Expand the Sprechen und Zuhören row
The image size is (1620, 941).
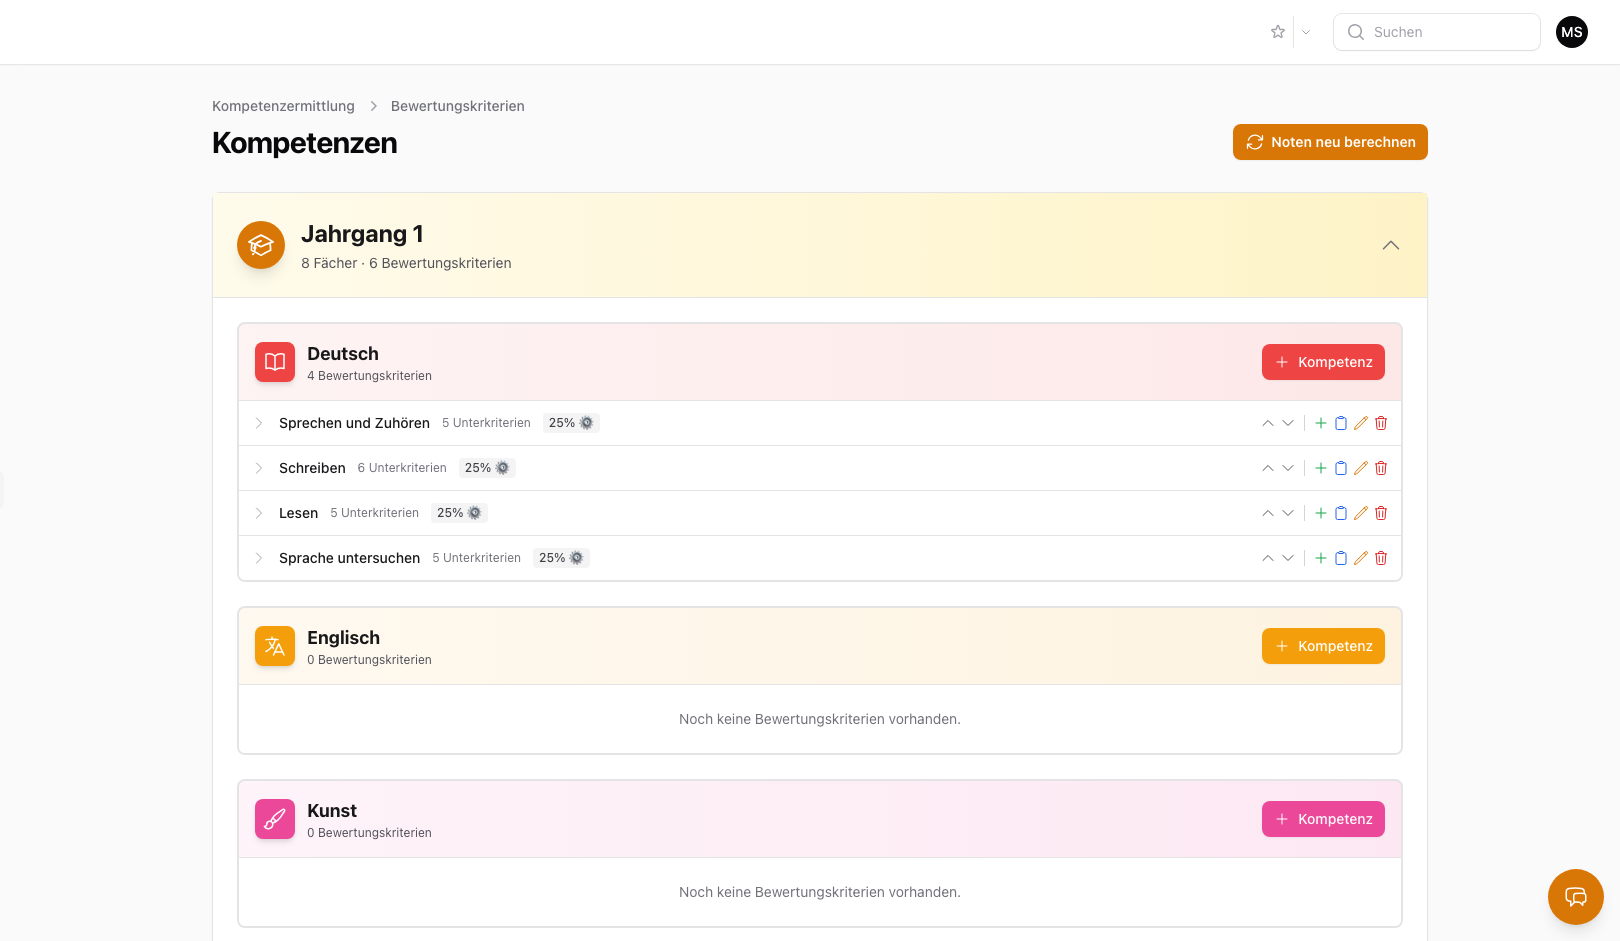259,423
